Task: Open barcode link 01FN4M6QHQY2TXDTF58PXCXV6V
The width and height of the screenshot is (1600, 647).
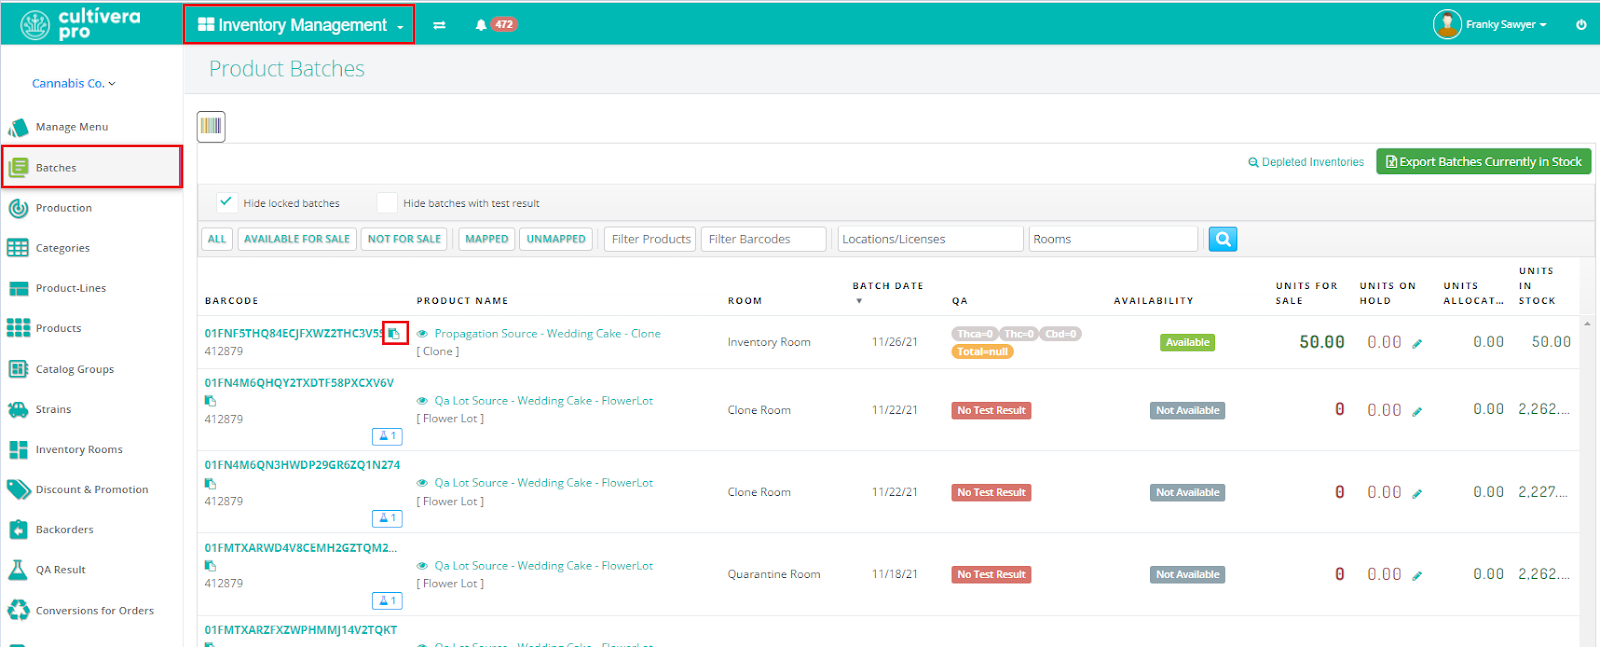Action: click(299, 383)
